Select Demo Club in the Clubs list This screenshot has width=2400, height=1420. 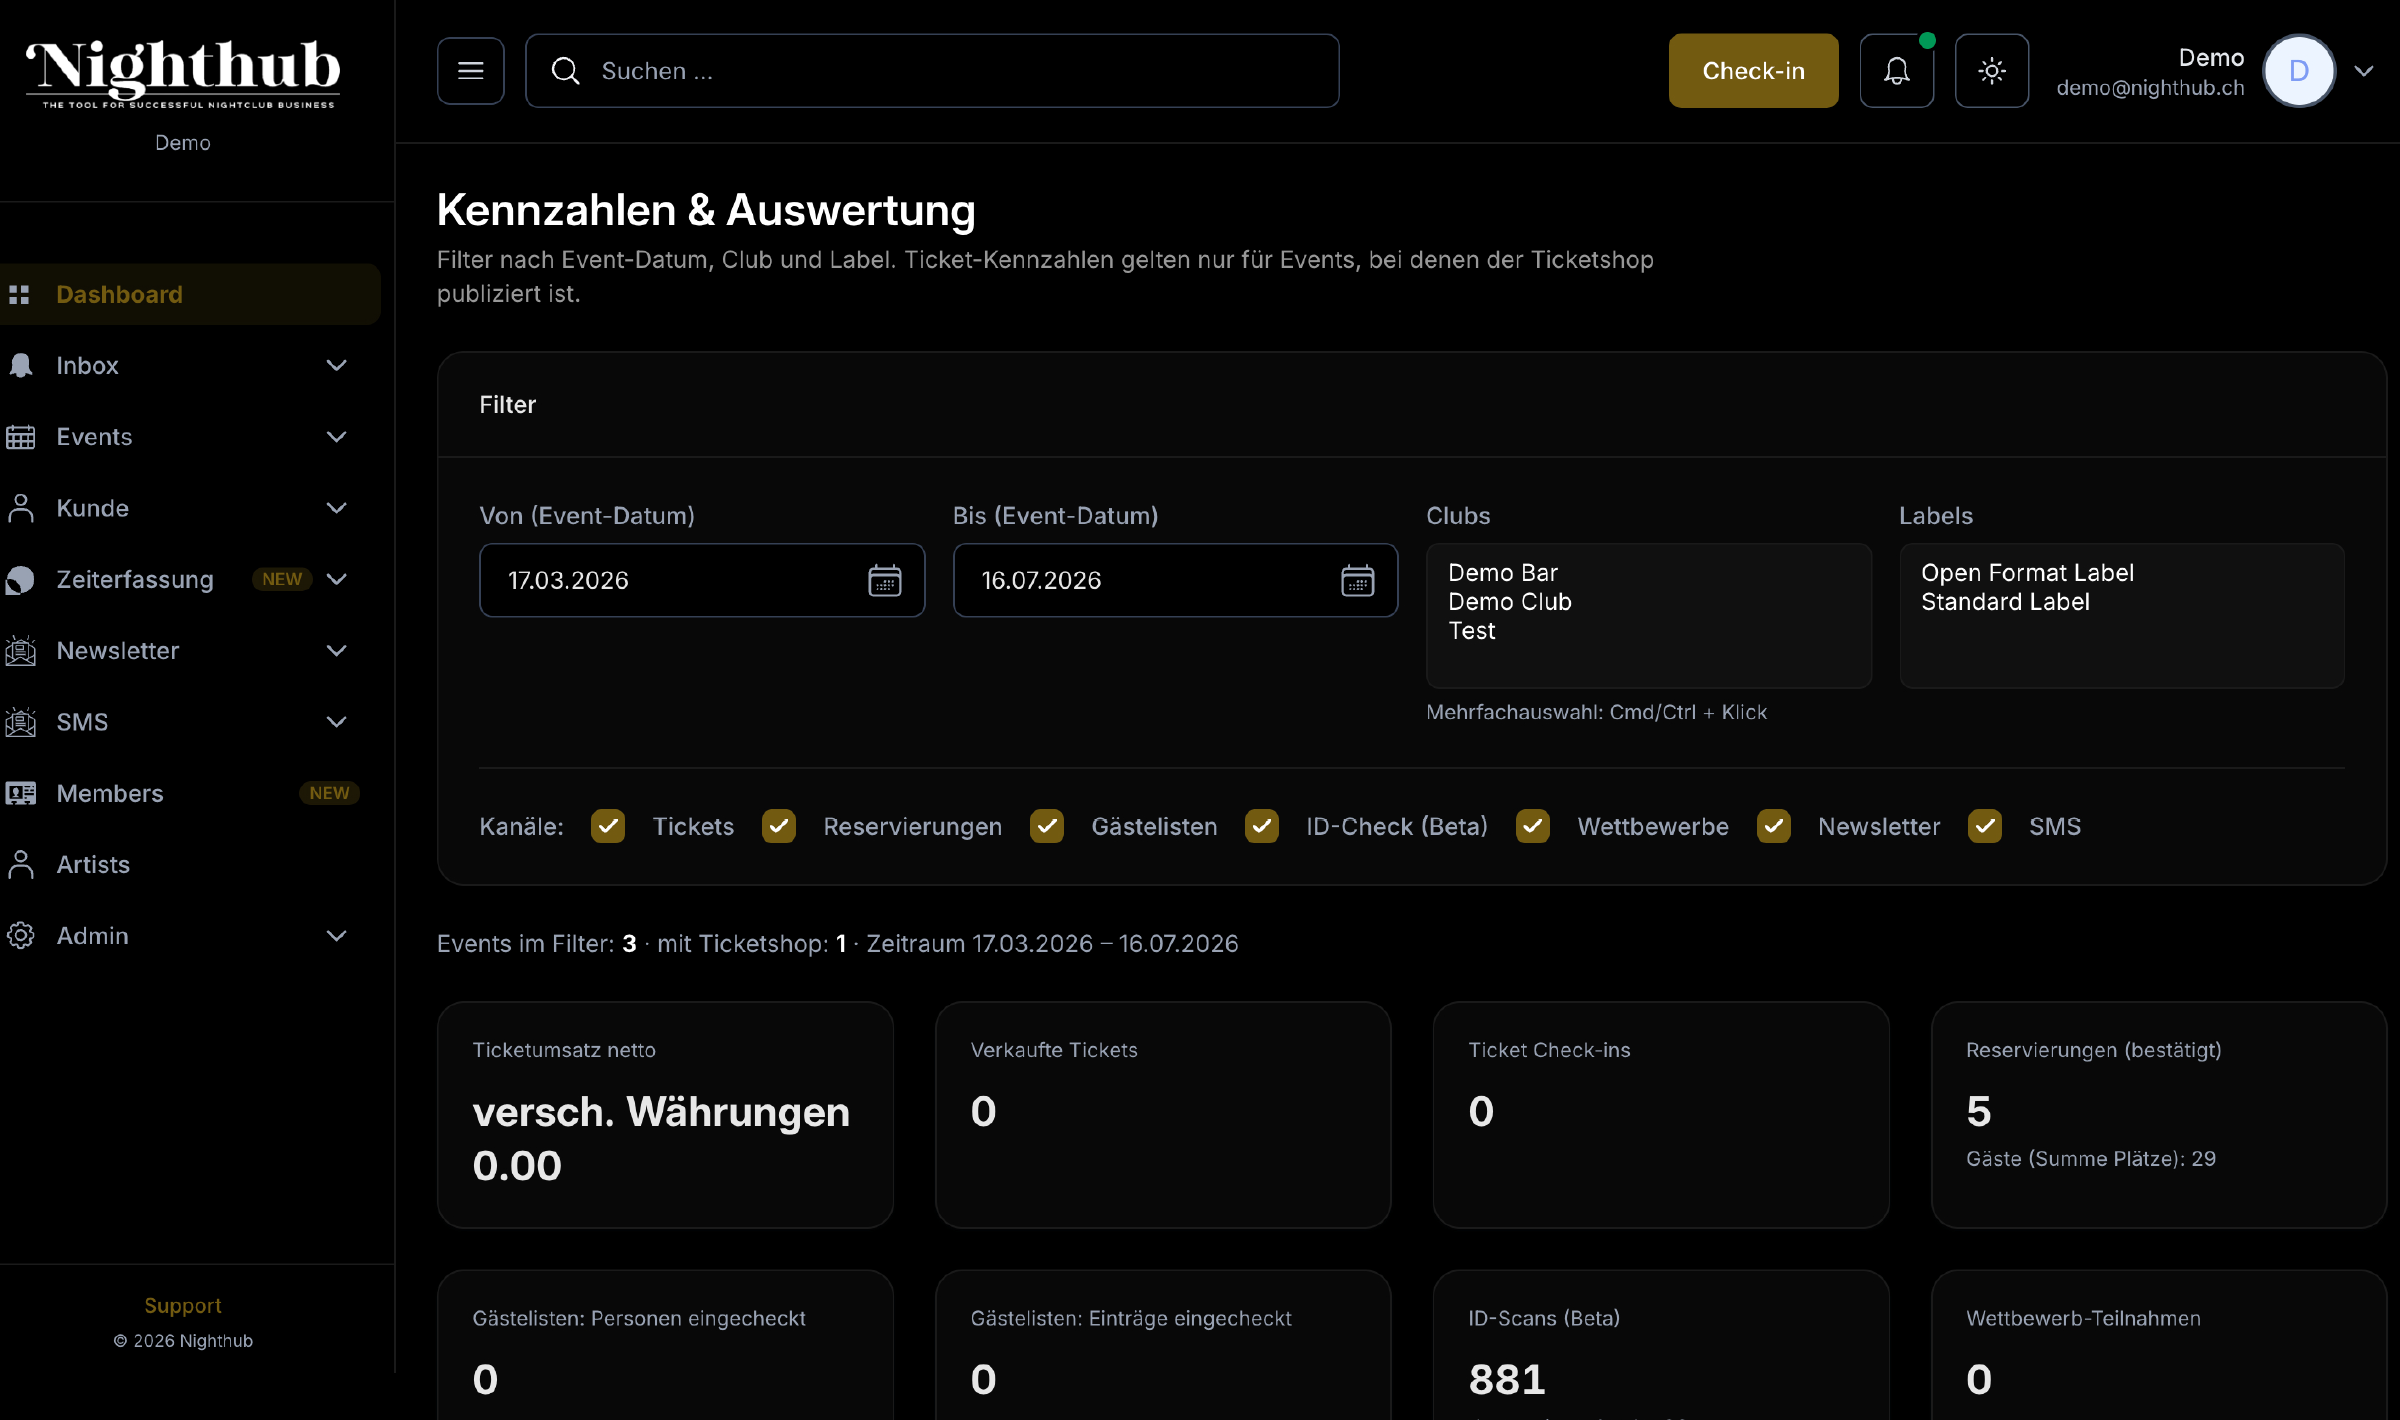point(1510,601)
